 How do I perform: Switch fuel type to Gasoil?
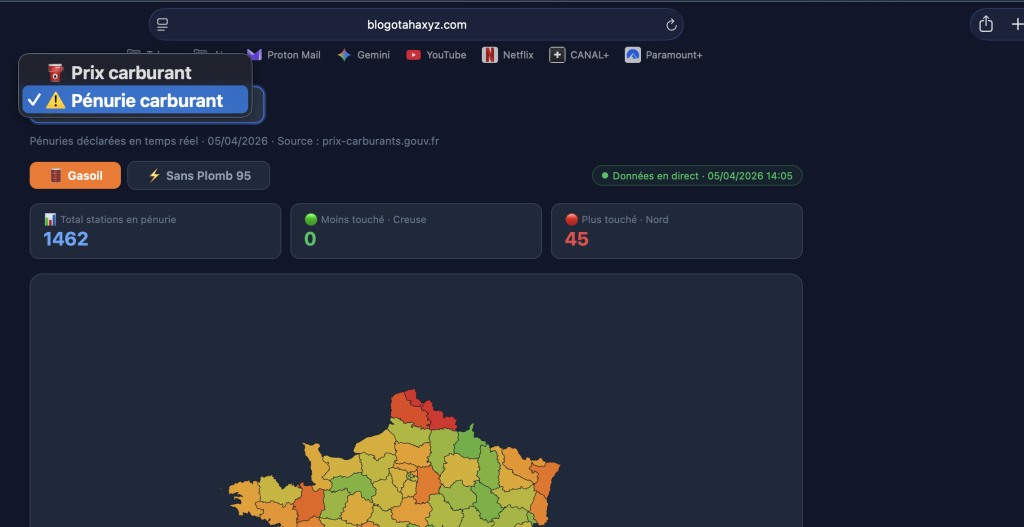click(x=75, y=176)
